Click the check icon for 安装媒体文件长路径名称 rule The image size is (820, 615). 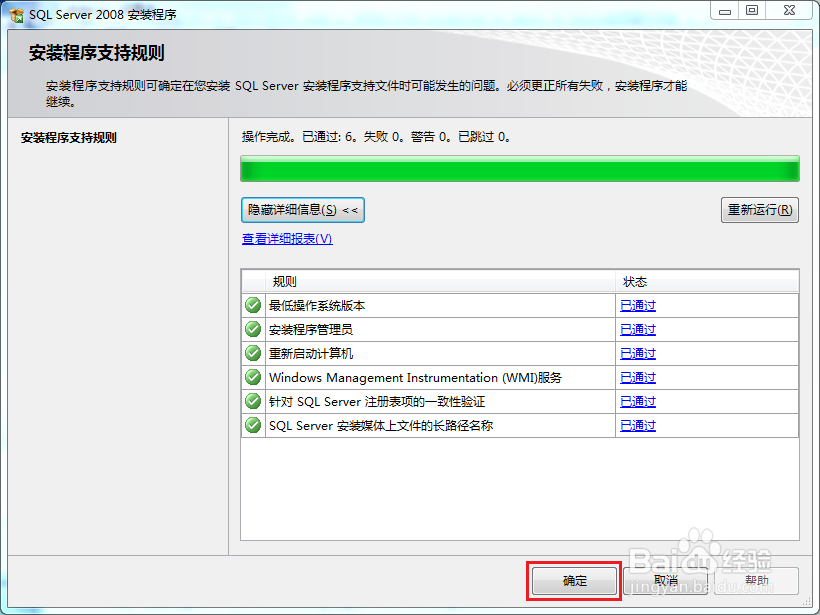click(x=252, y=425)
